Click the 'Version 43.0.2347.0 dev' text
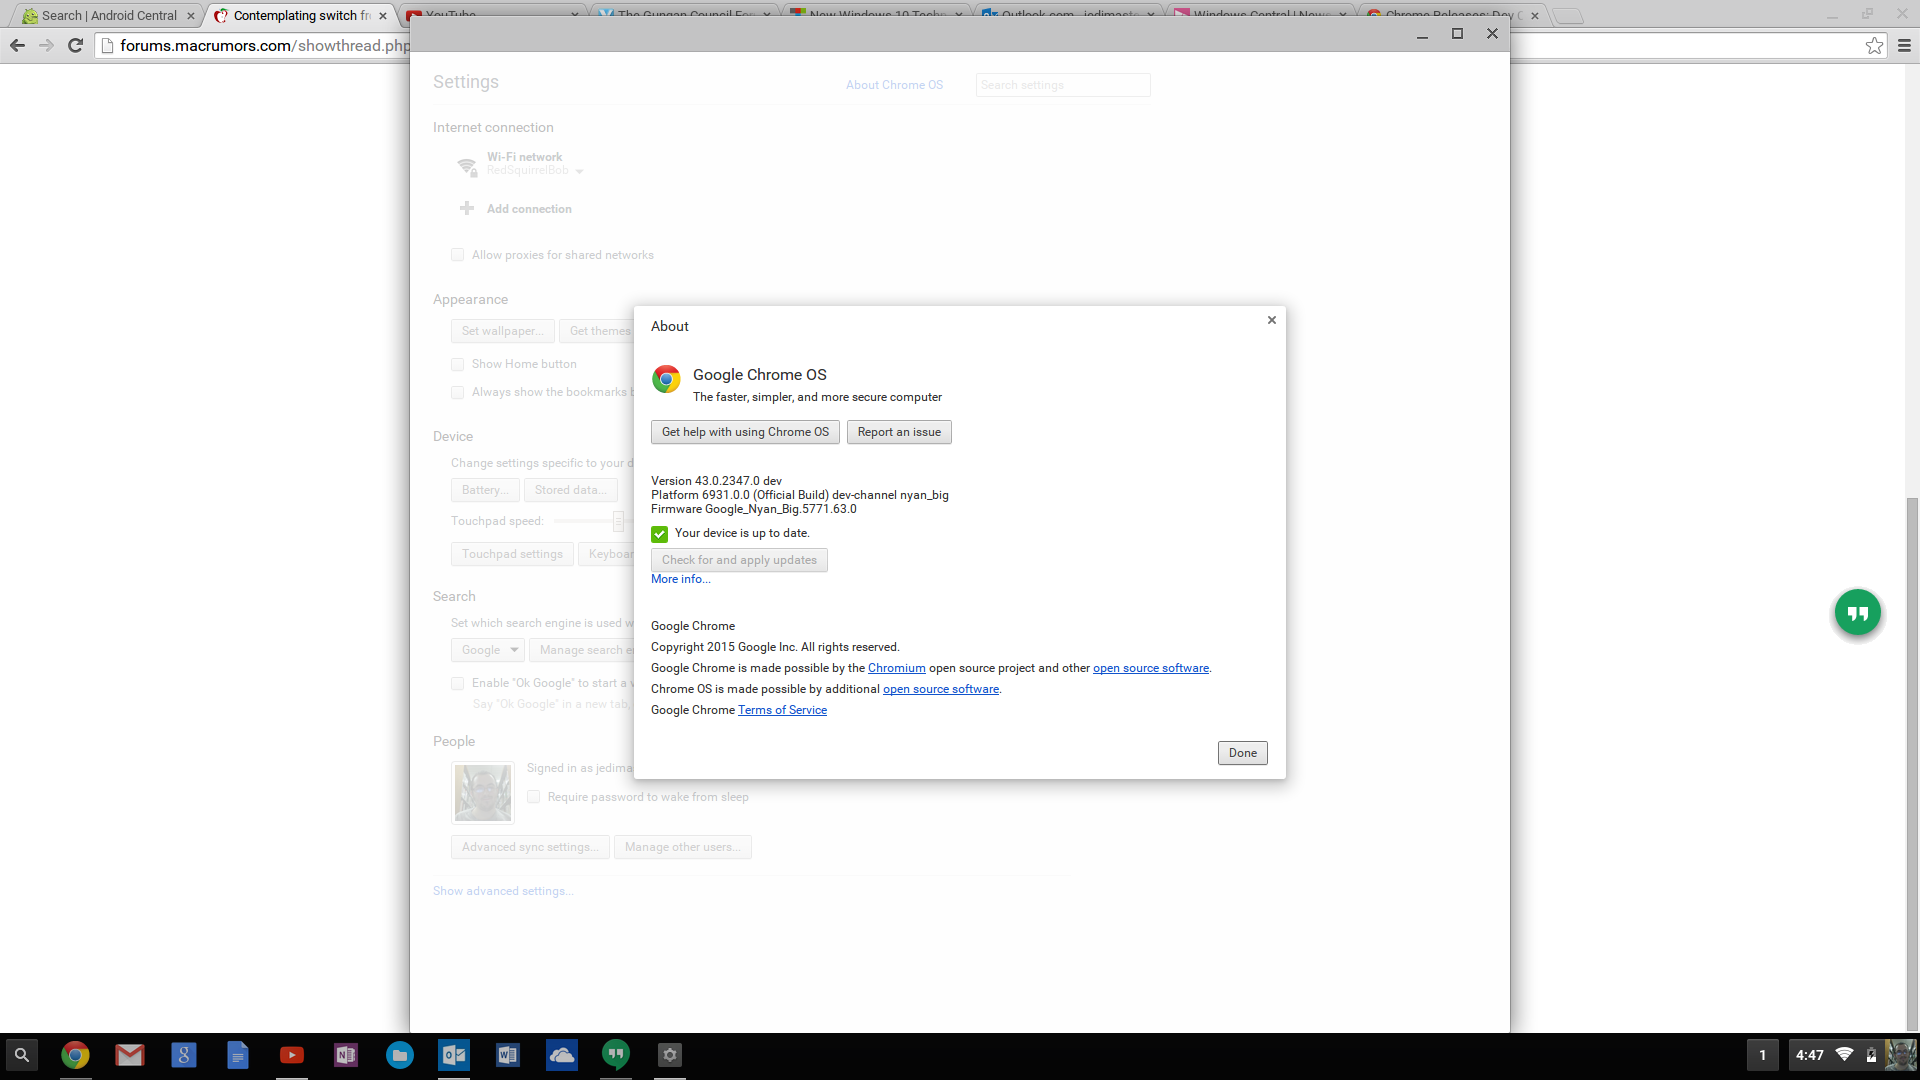Screen dimensions: 1920x1080 (716, 481)
